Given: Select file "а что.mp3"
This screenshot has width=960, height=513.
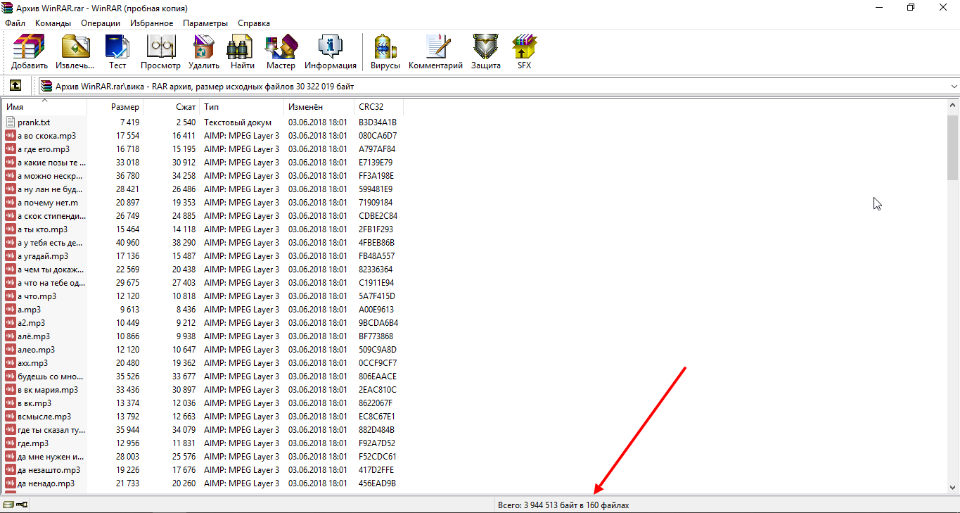Looking at the screenshot, I should 37,296.
